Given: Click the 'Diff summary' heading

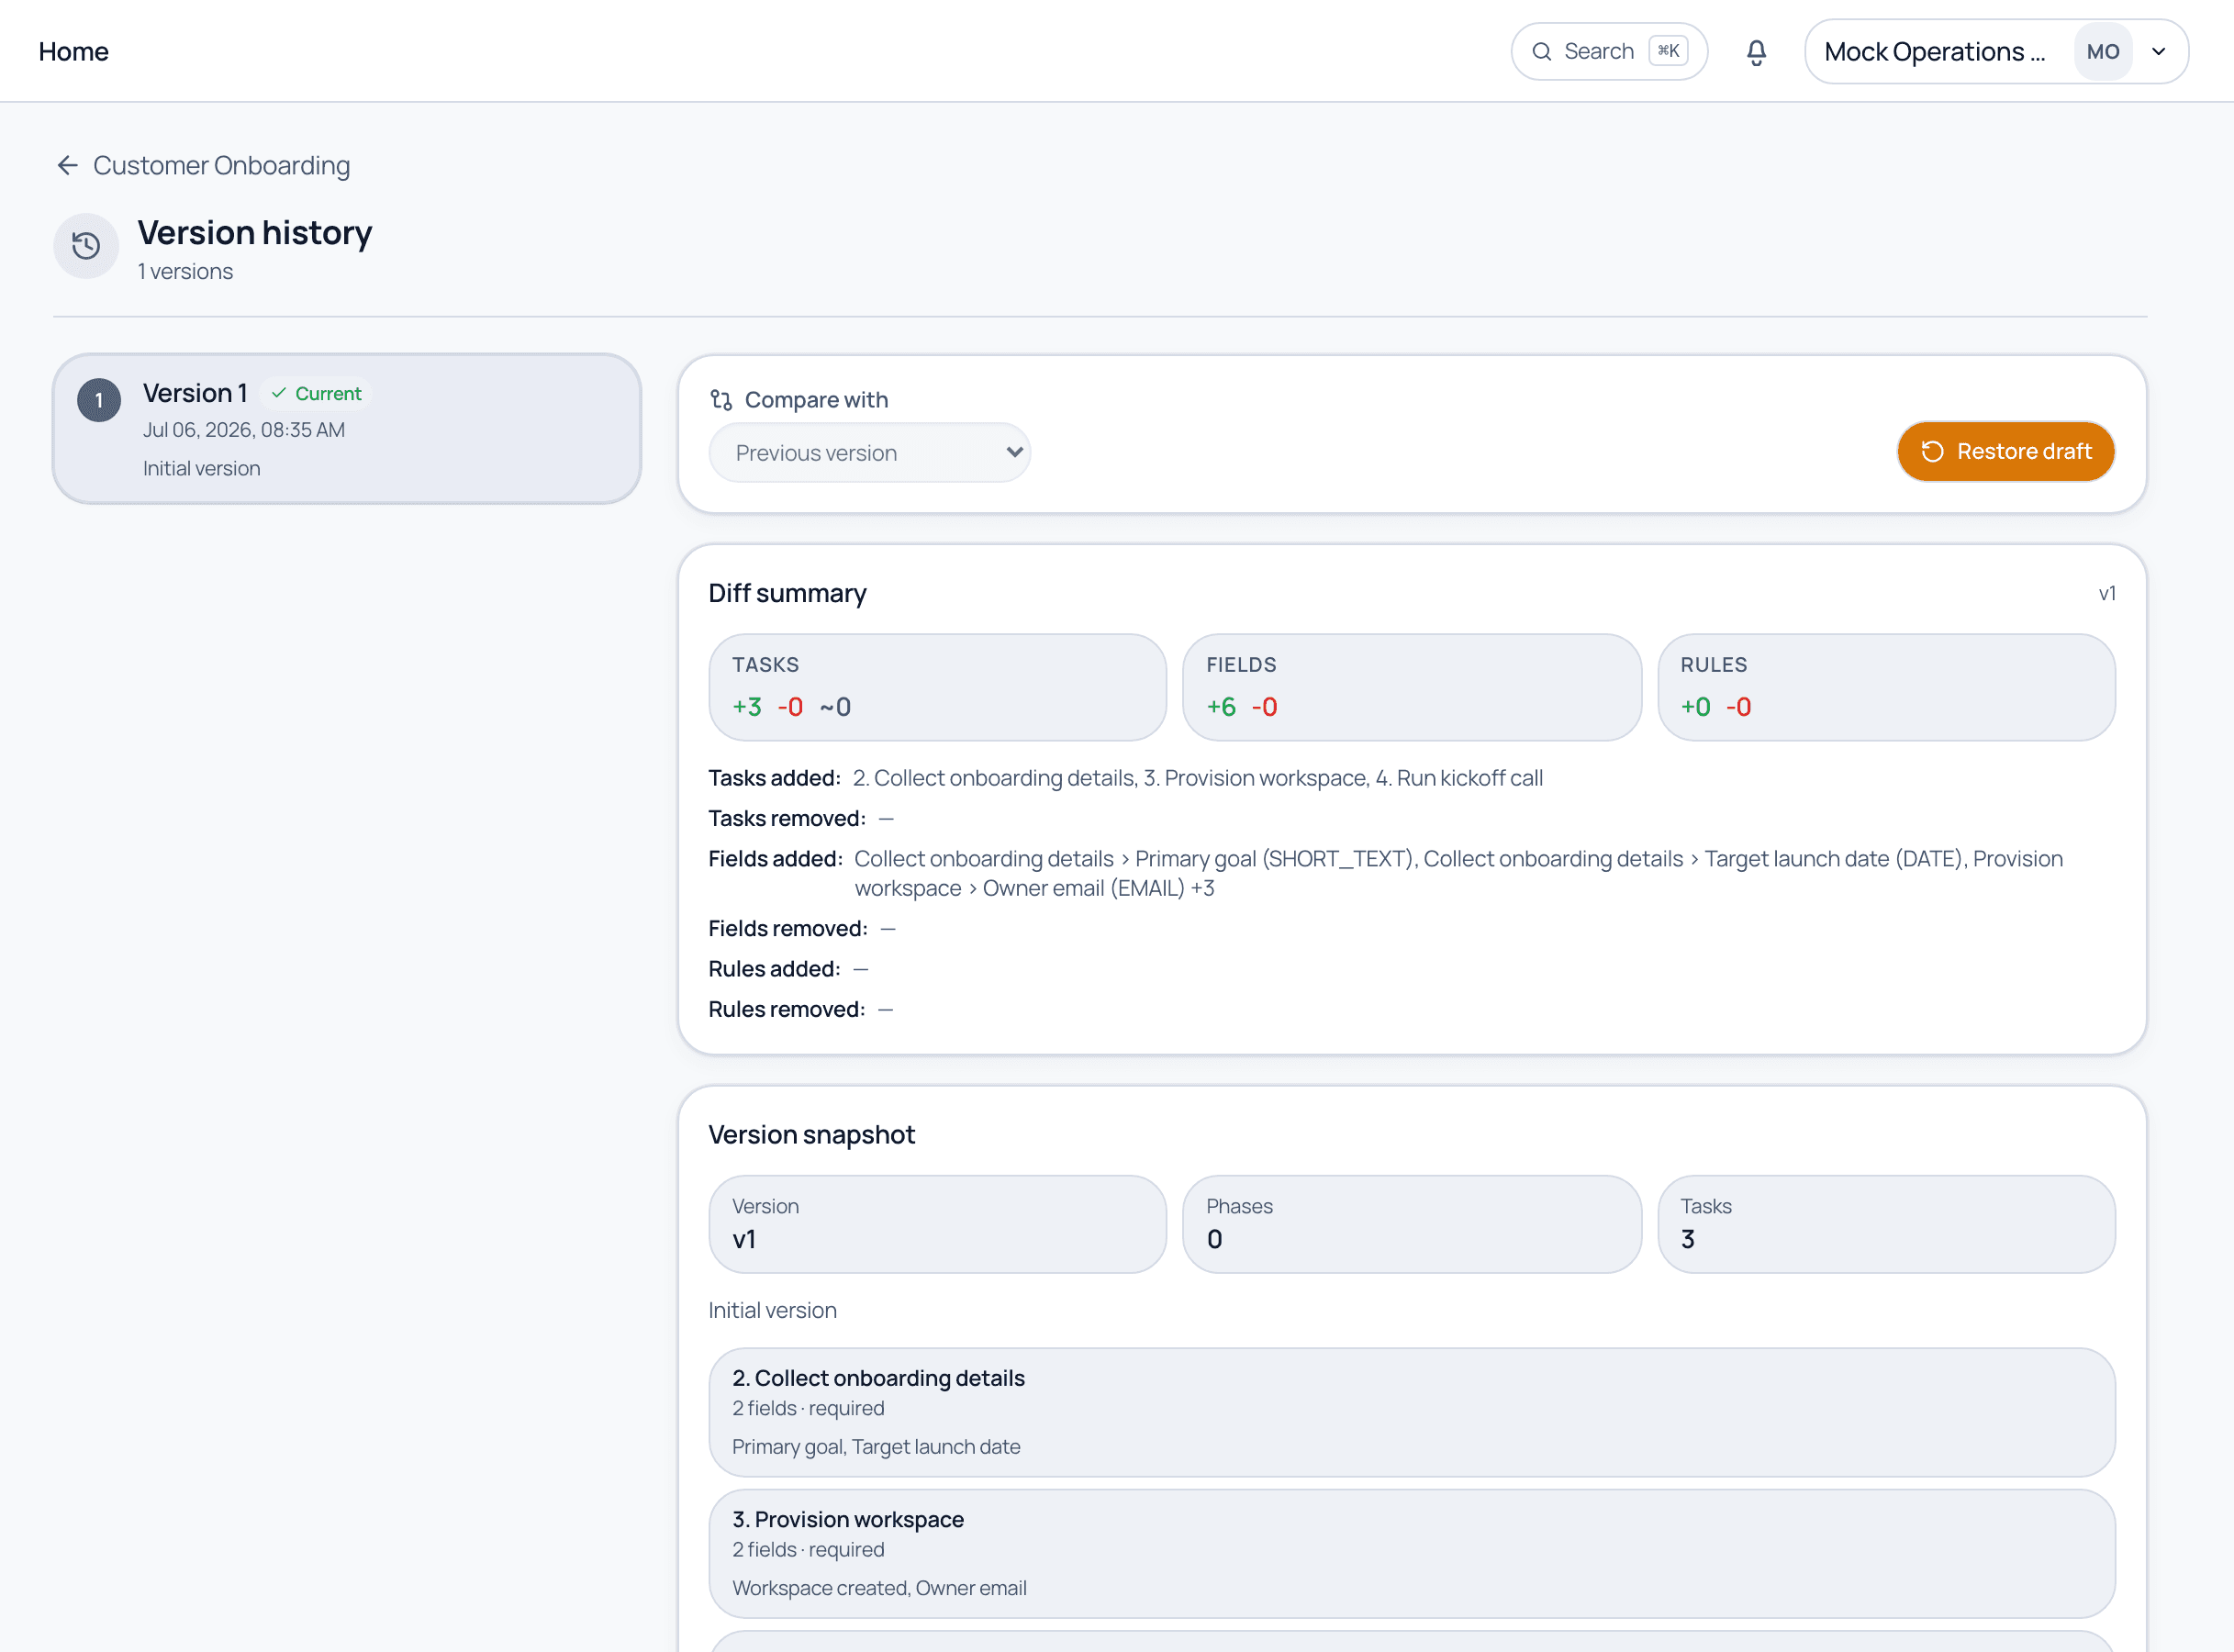Looking at the screenshot, I should [x=787, y=594].
